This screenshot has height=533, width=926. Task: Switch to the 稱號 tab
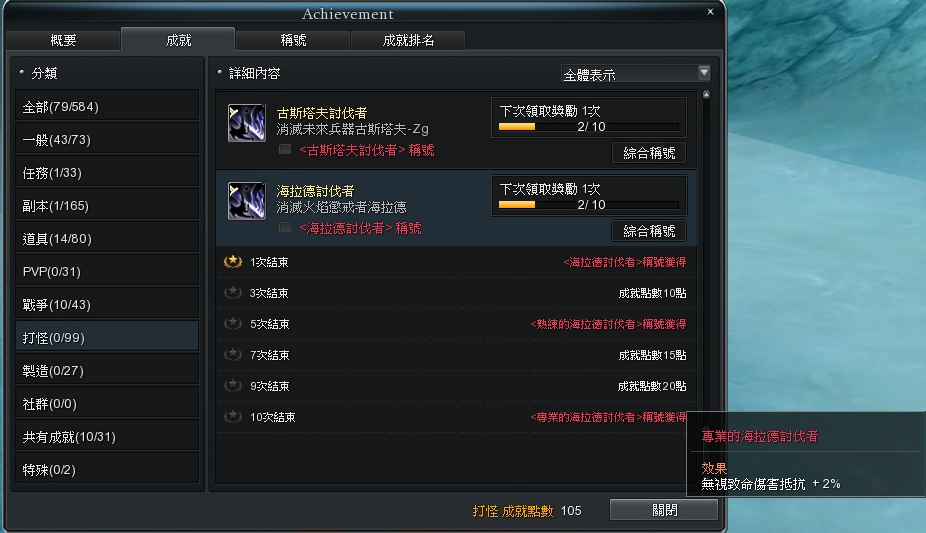pyautogui.click(x=293, y=40)
